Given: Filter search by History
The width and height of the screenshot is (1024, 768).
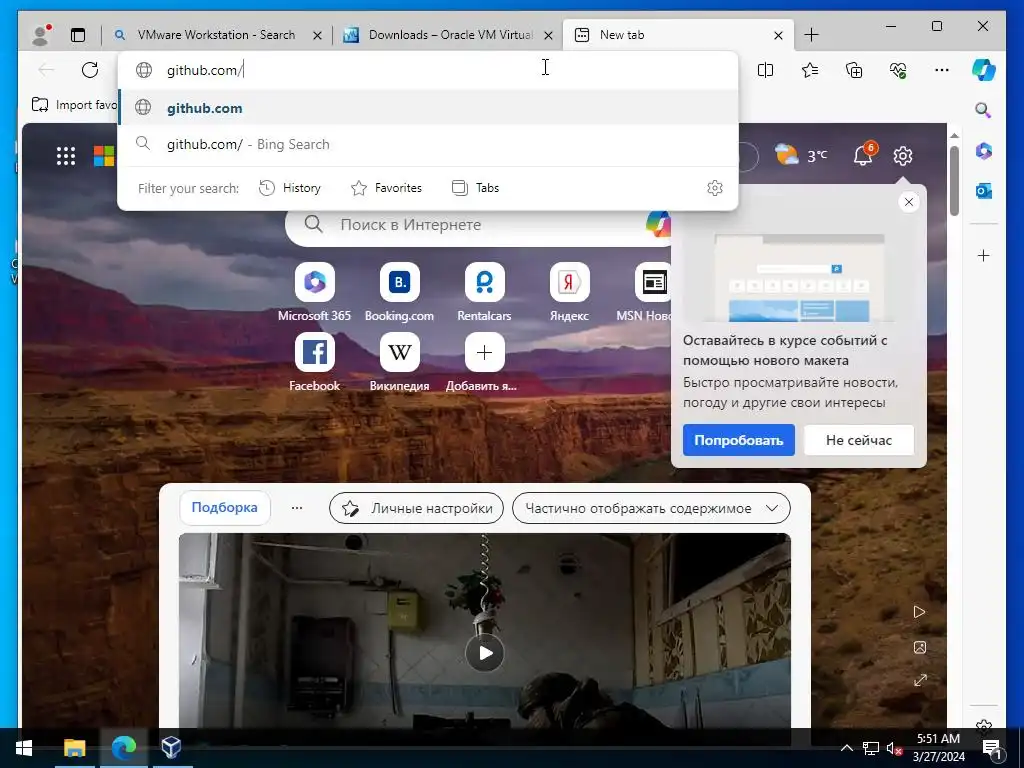Looking at the screenshot, I should point(290,188).
